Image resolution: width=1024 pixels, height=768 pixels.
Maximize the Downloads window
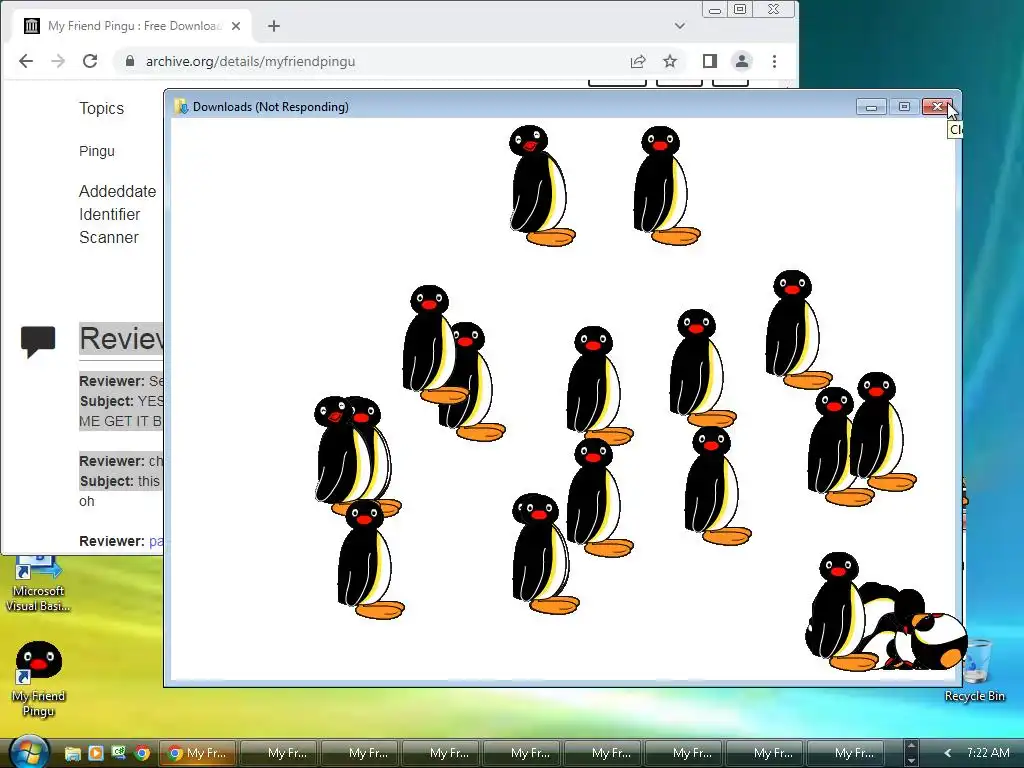coord(904,106)
